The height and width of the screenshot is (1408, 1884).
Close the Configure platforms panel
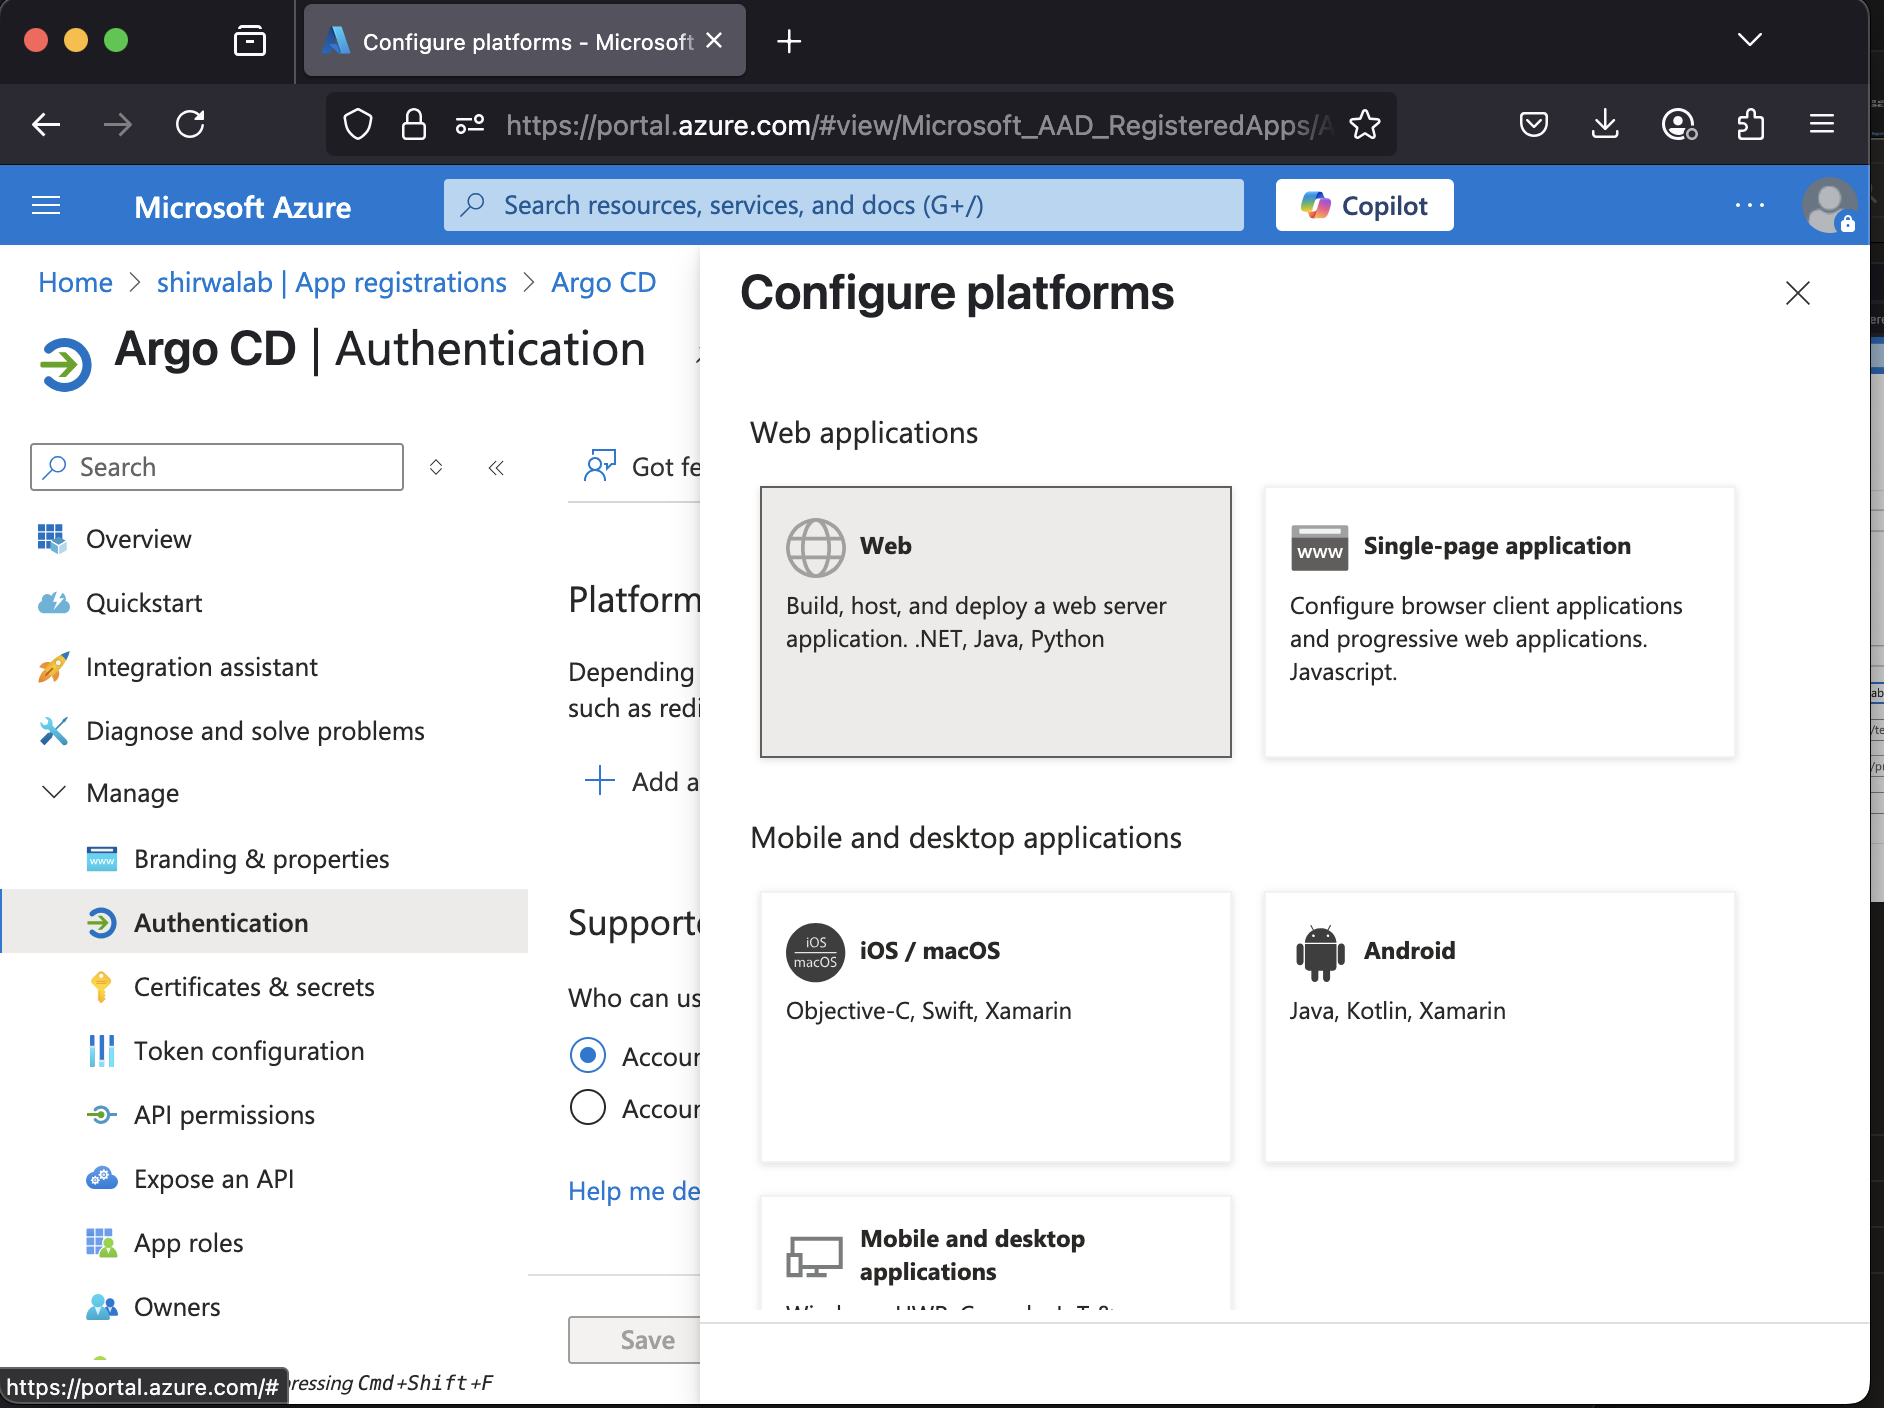(1797, 293)
